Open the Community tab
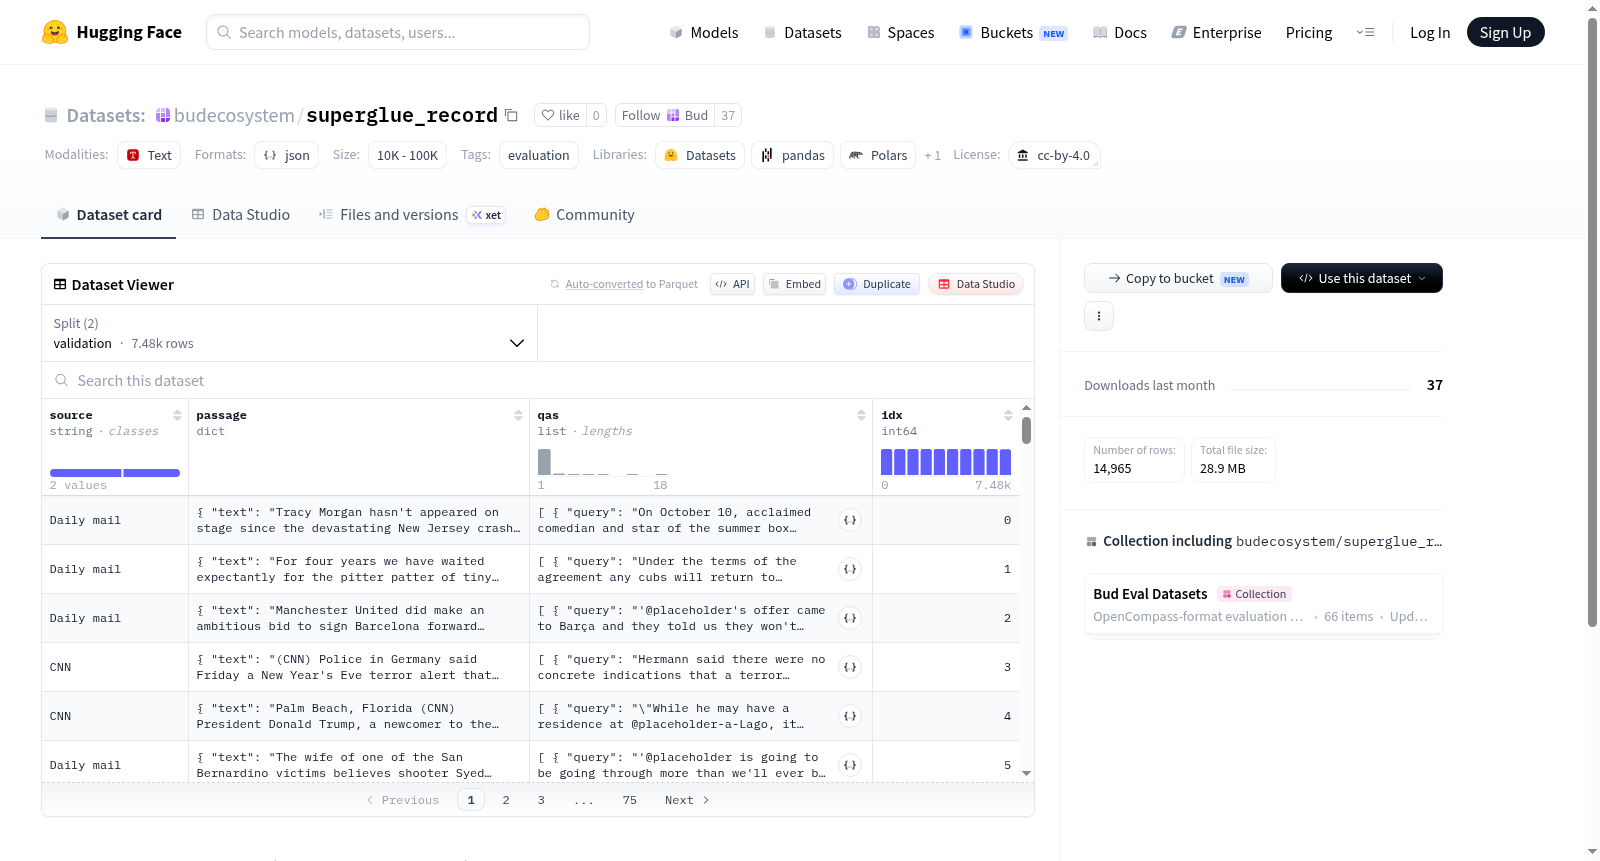 585,214
